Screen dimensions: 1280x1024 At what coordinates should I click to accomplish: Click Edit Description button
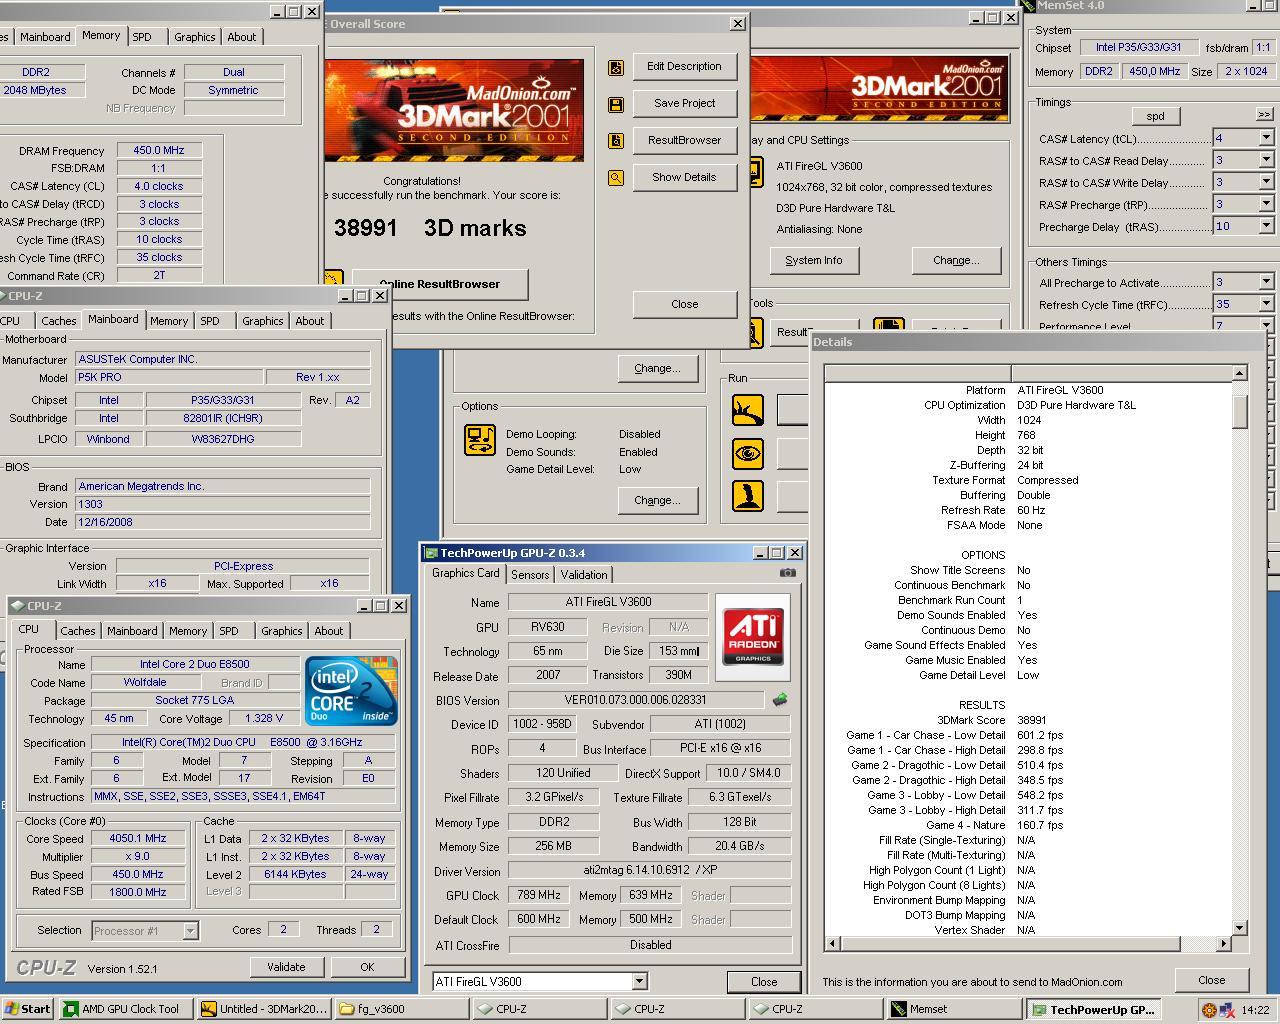[684, 67]
